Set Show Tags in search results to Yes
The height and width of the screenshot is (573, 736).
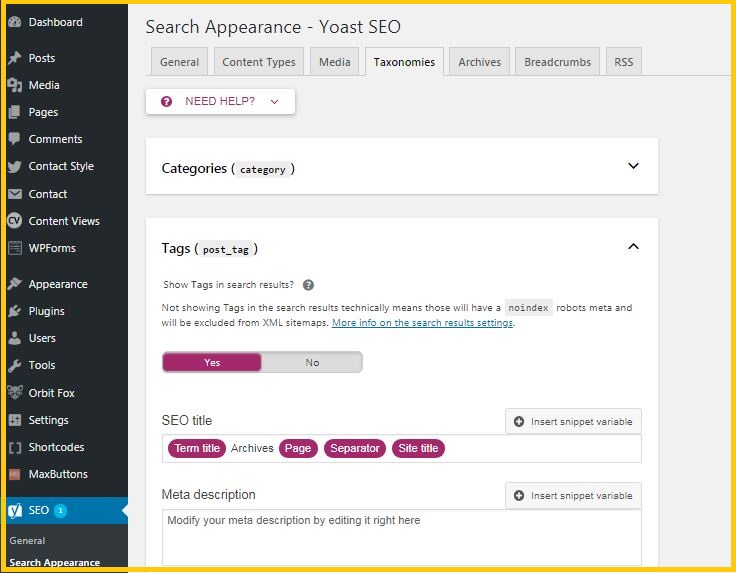212,362
